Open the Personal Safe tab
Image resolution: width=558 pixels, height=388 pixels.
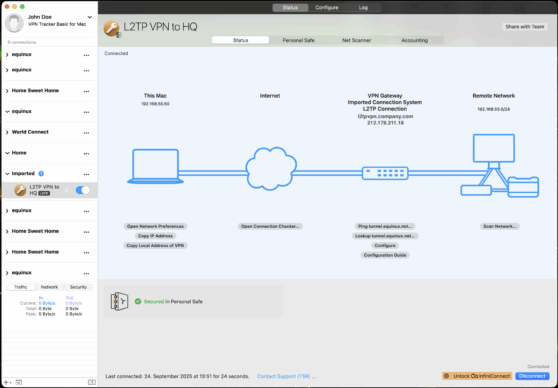coord(298,40)
